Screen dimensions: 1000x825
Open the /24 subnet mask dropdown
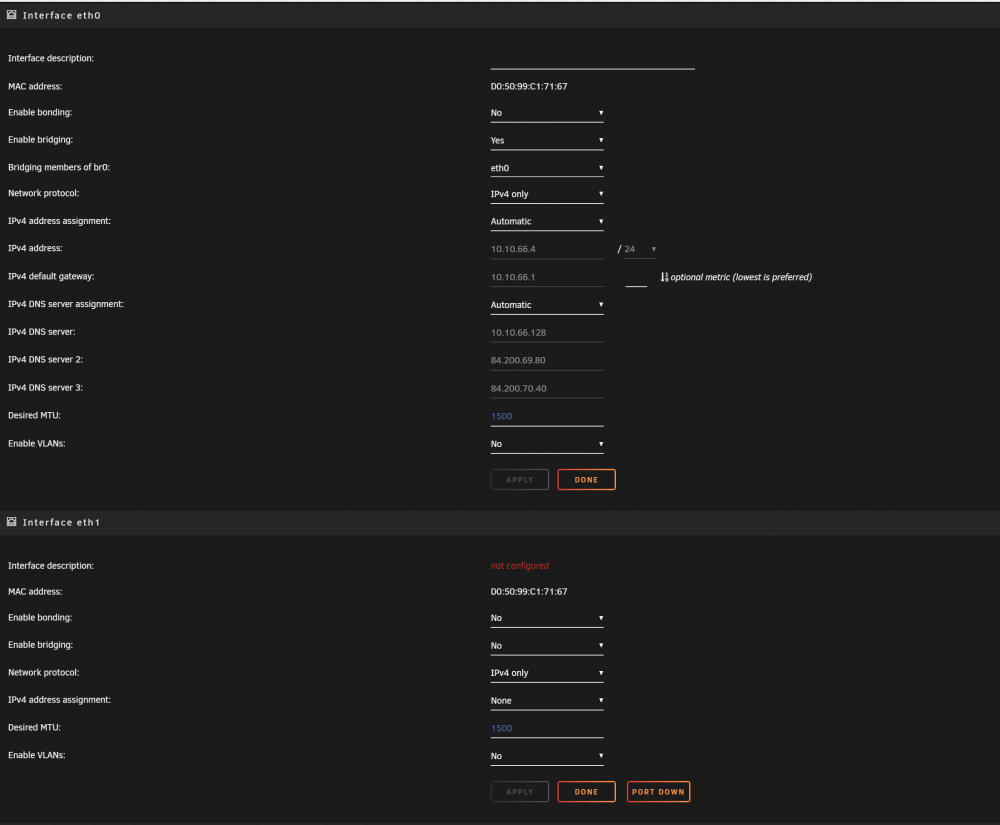click(640, 249)
